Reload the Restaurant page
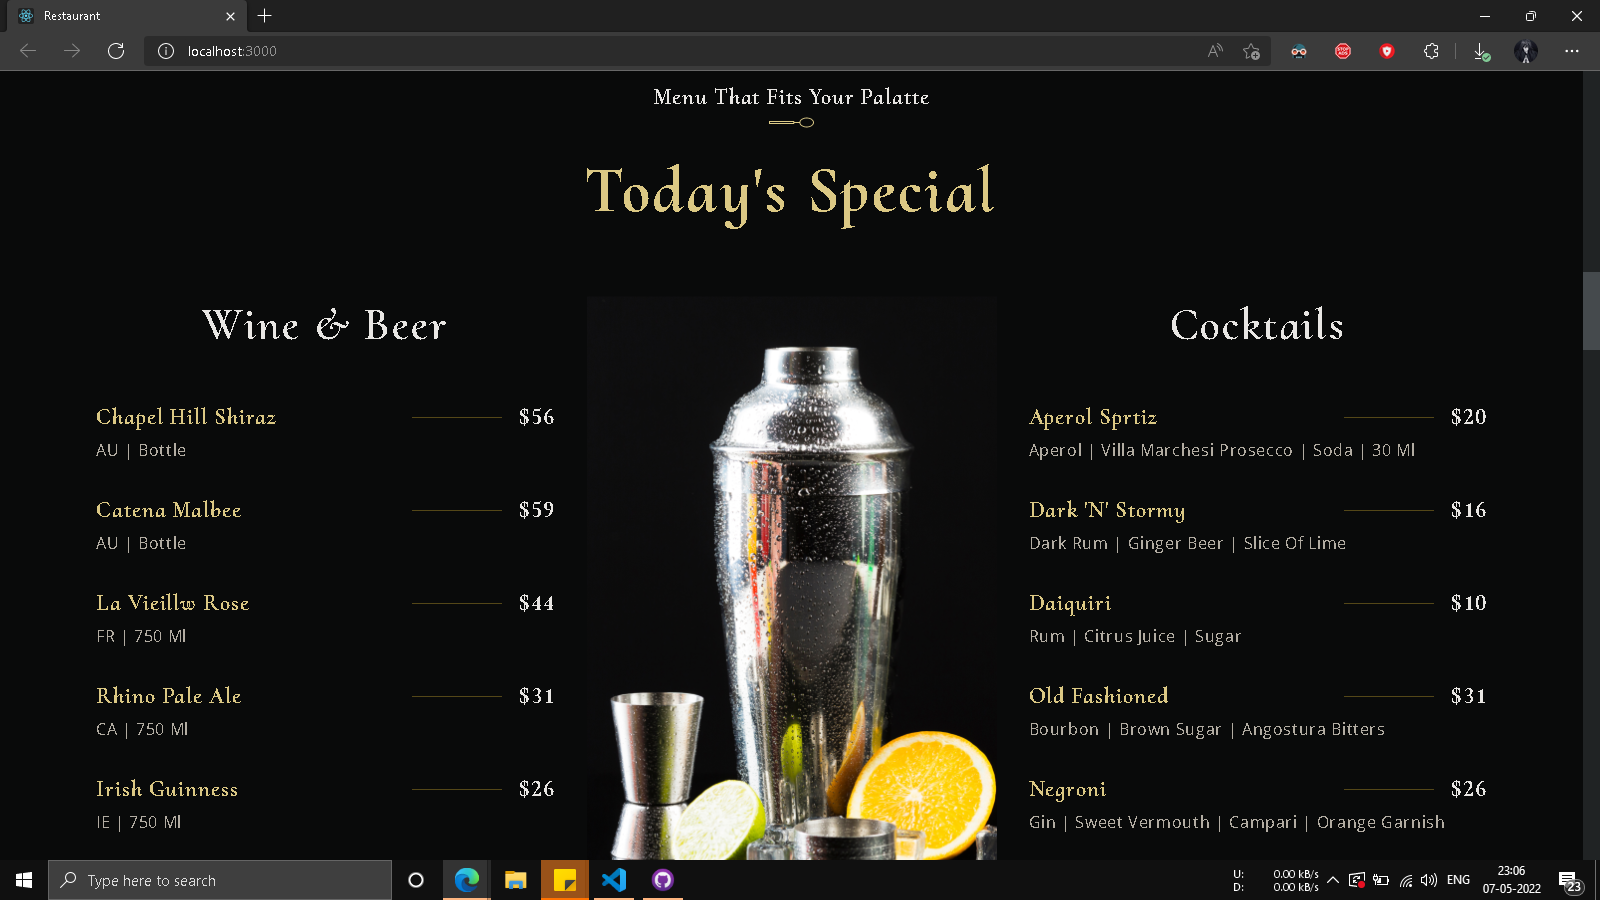 click(x=117, y=51)
